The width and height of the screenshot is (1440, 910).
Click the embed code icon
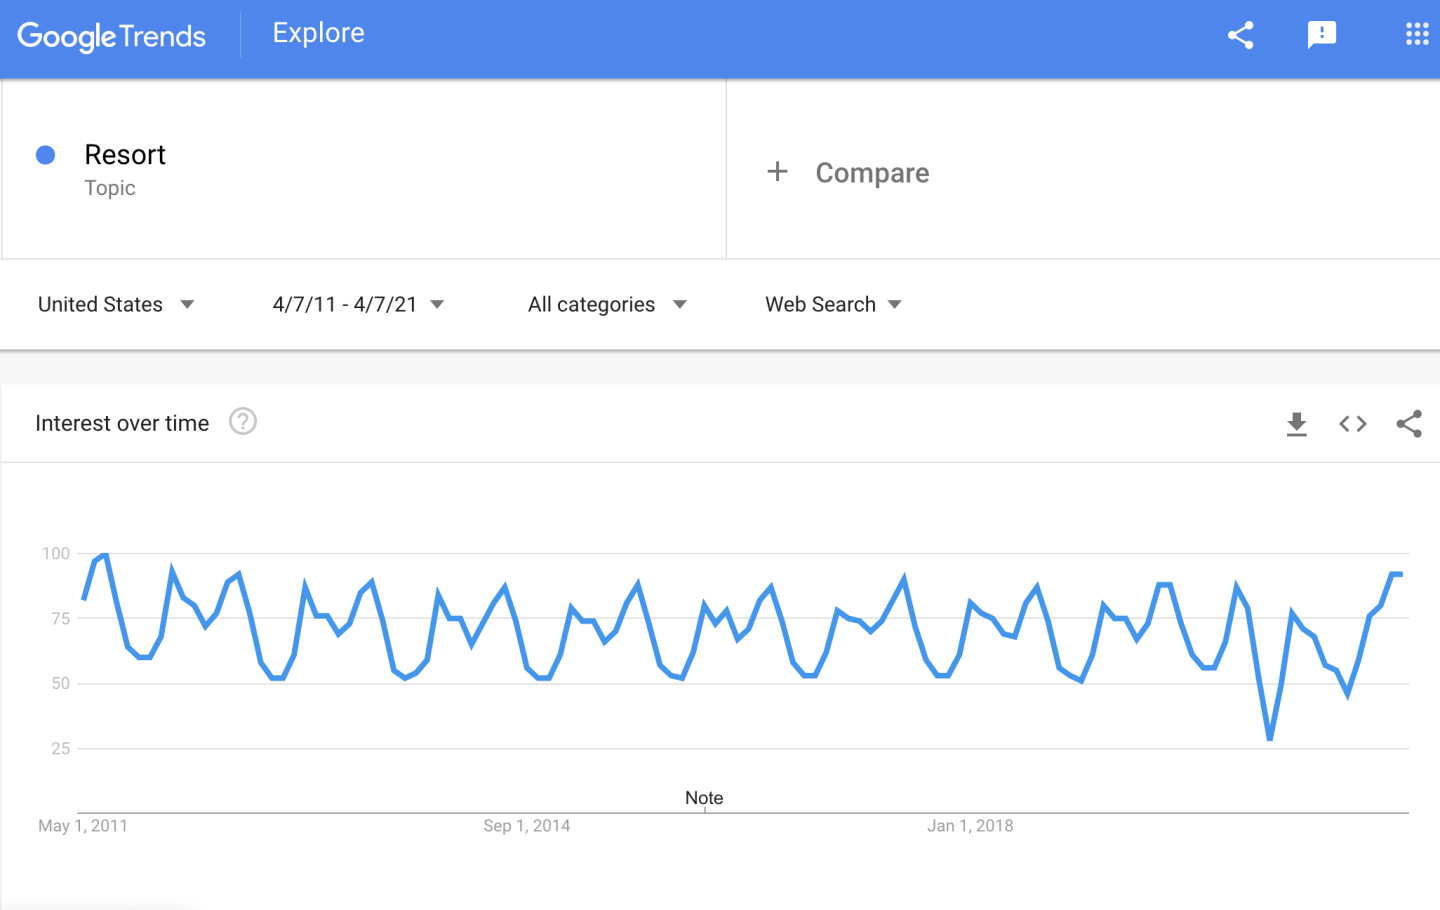coord(1352,424)
